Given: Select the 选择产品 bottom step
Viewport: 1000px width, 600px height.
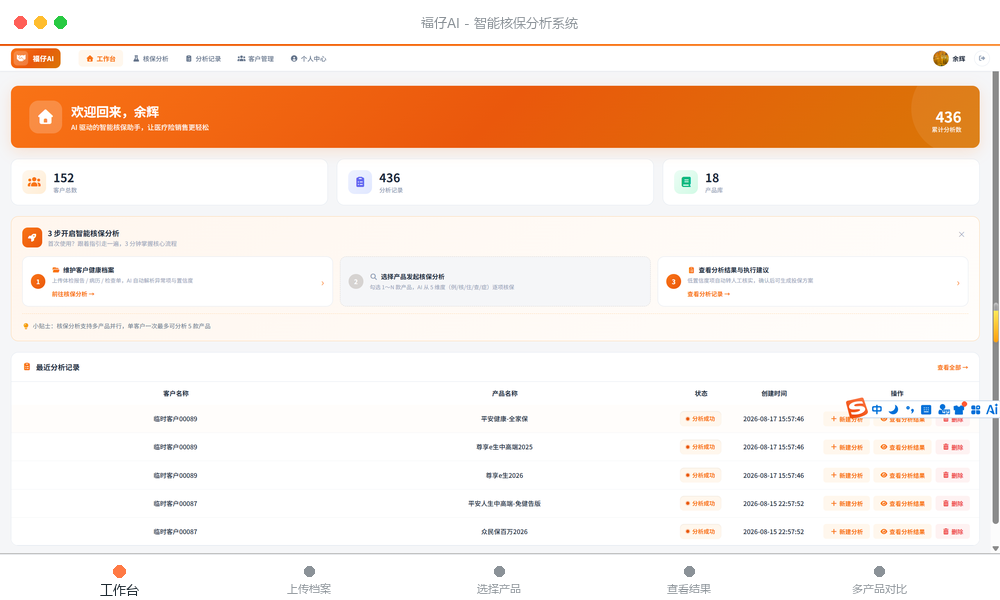Looking at the screenshot, I should [x=499, y=580].
